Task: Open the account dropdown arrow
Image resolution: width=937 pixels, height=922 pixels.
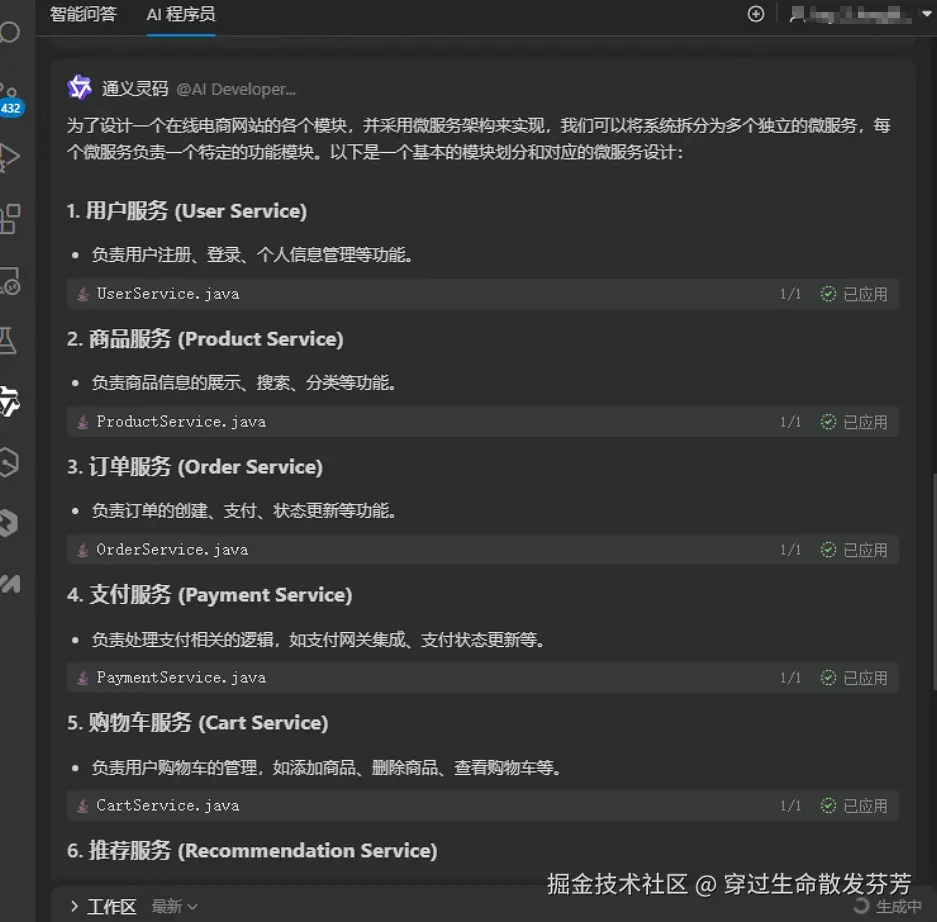Action: coord(926,14)
